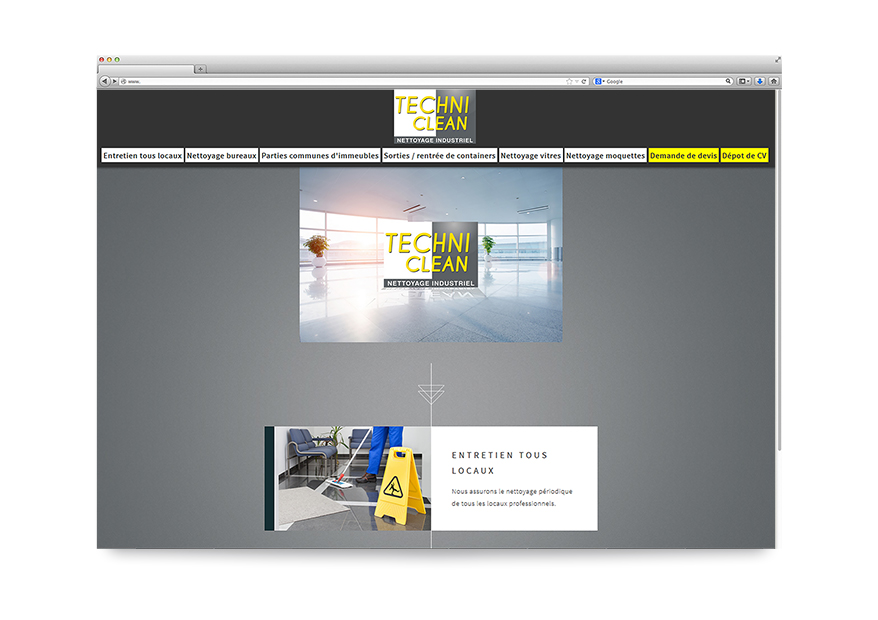Click the Techni Clean header logo

(x=435, y=117)
